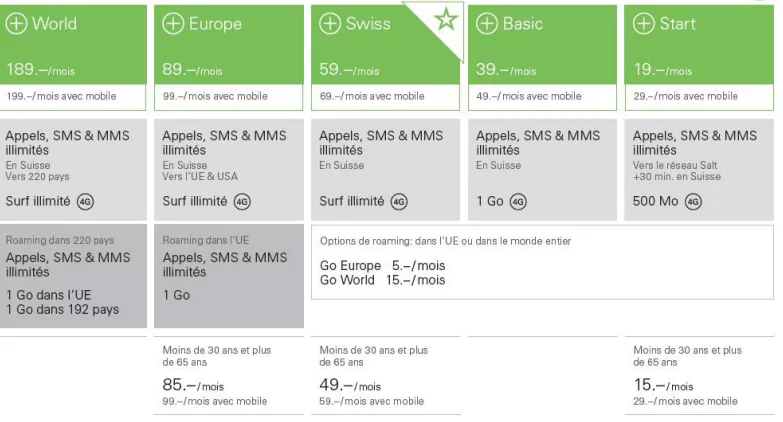Pick the Go World 15.–/mois roaming option
This screenshot has height=422, width=783.
[x=382, y=280]
